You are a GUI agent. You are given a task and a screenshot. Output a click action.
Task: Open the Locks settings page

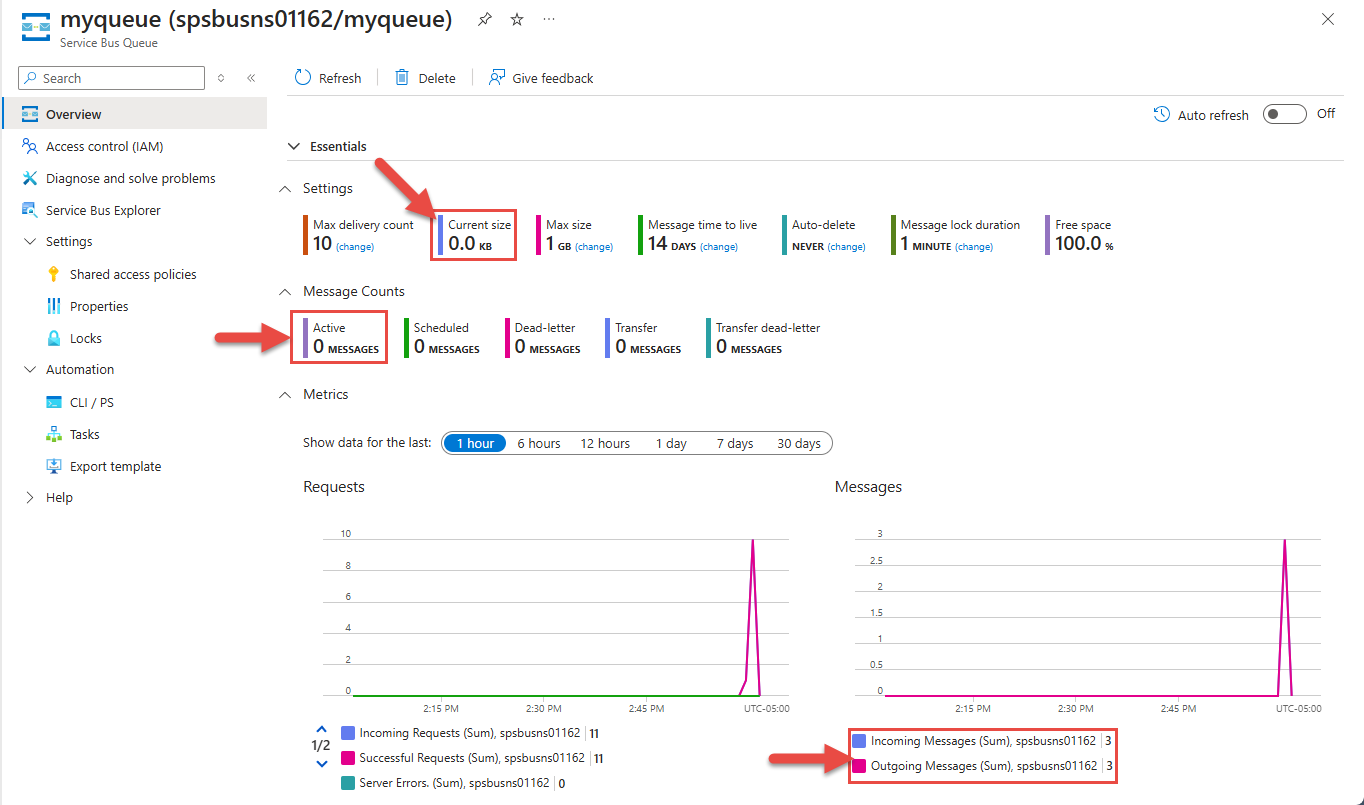[86, 338]
